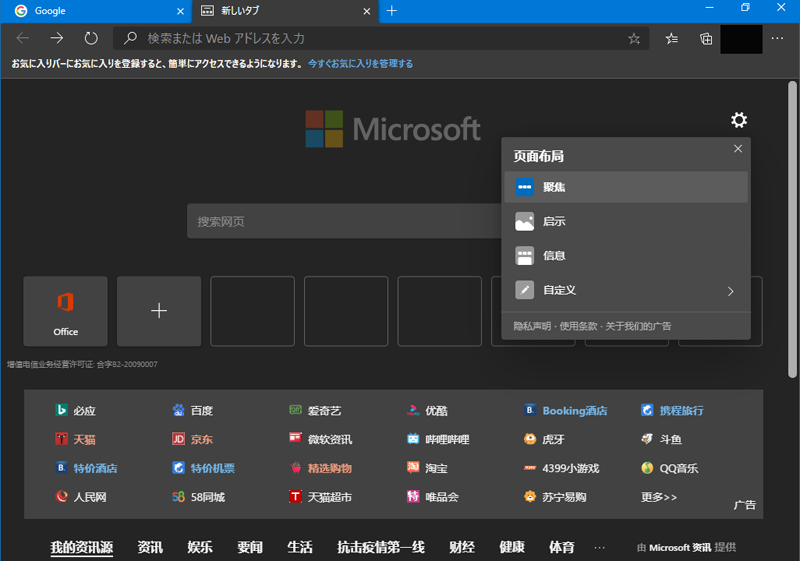Select the 健康 news tab
This screenshot has height=561, width=800.
tap(512, 547)
